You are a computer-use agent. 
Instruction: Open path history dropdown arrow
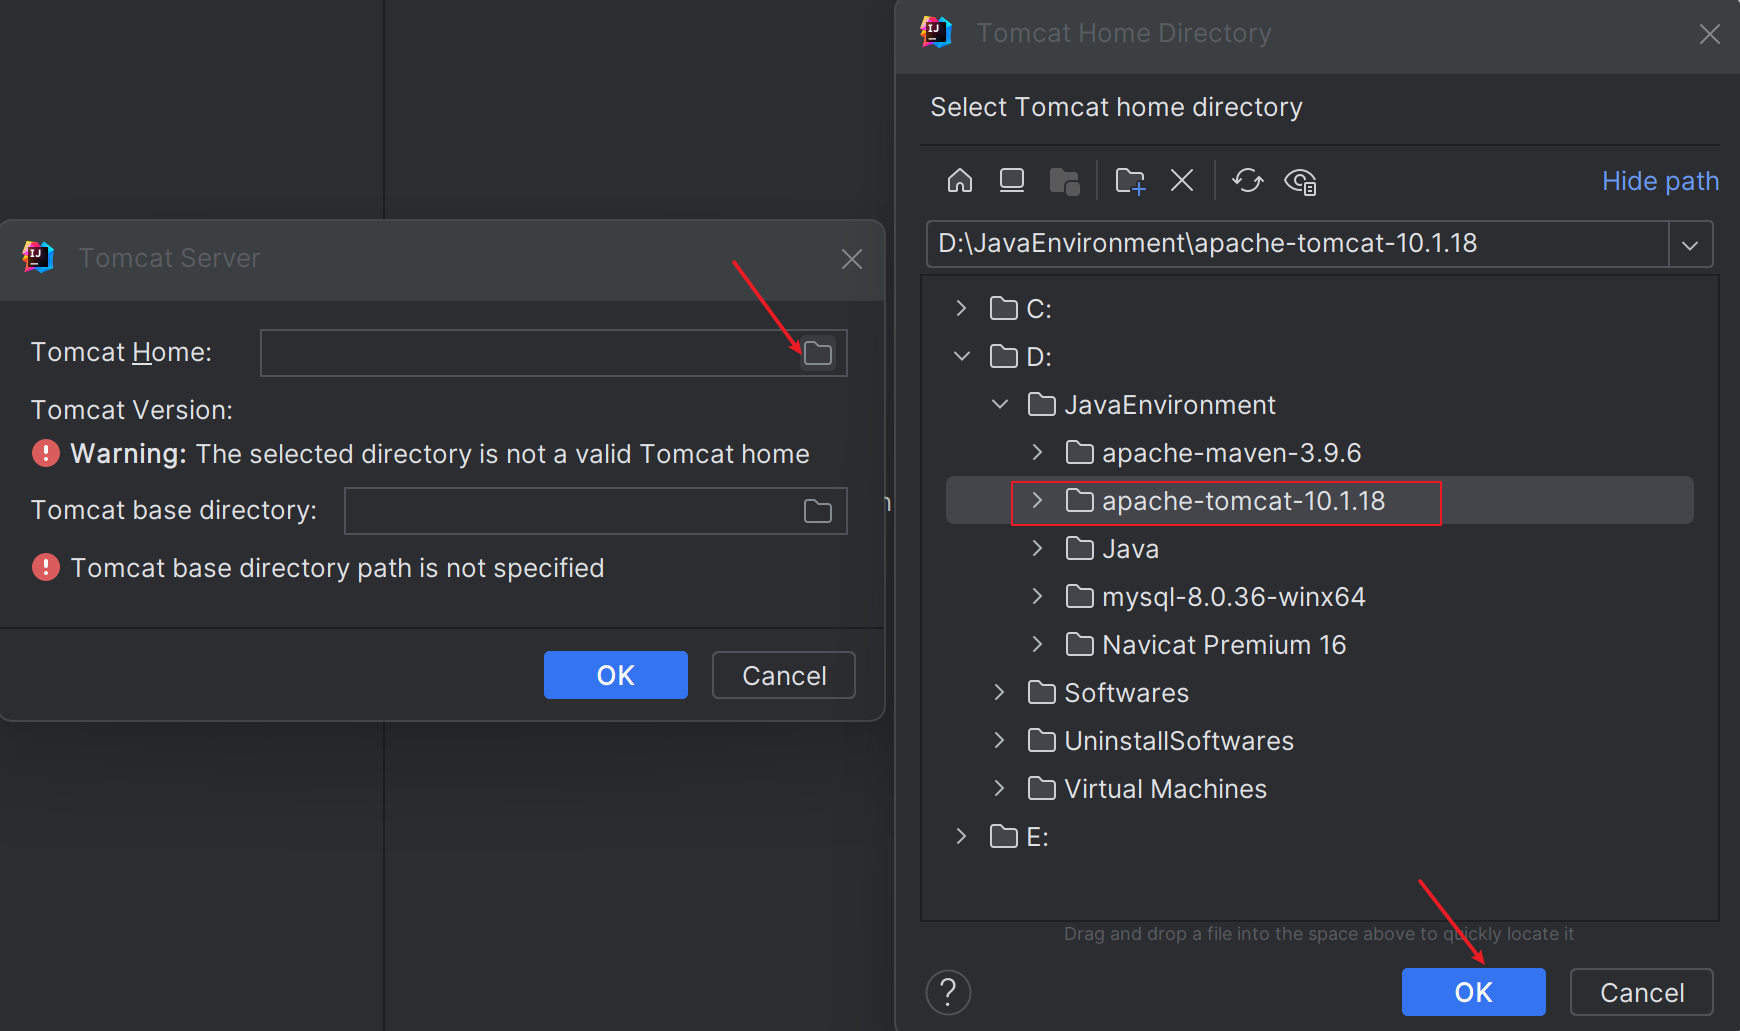pyautogui.click(x=1690, y=244)
